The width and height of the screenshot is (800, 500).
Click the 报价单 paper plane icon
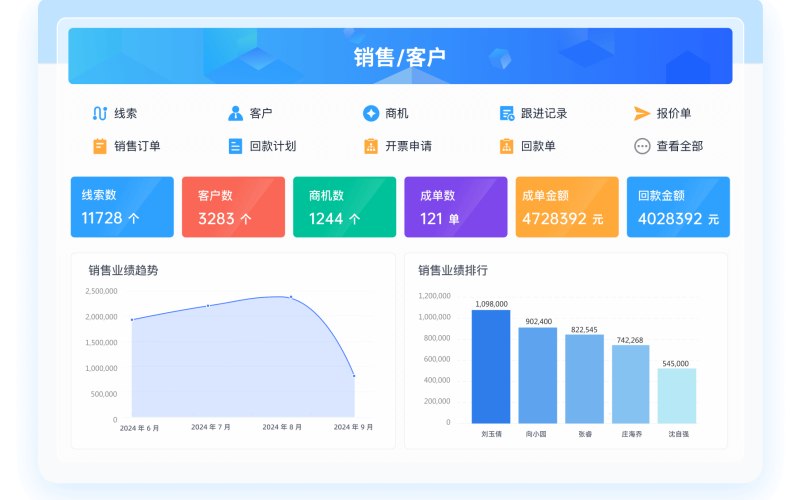[642, 113]
